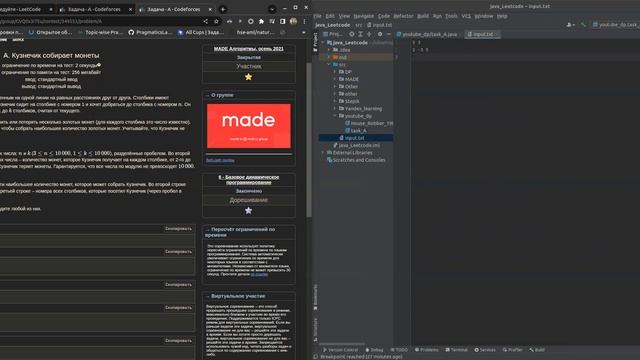
Task: Open a new browser tab with plus button
Action: [223, 9]
